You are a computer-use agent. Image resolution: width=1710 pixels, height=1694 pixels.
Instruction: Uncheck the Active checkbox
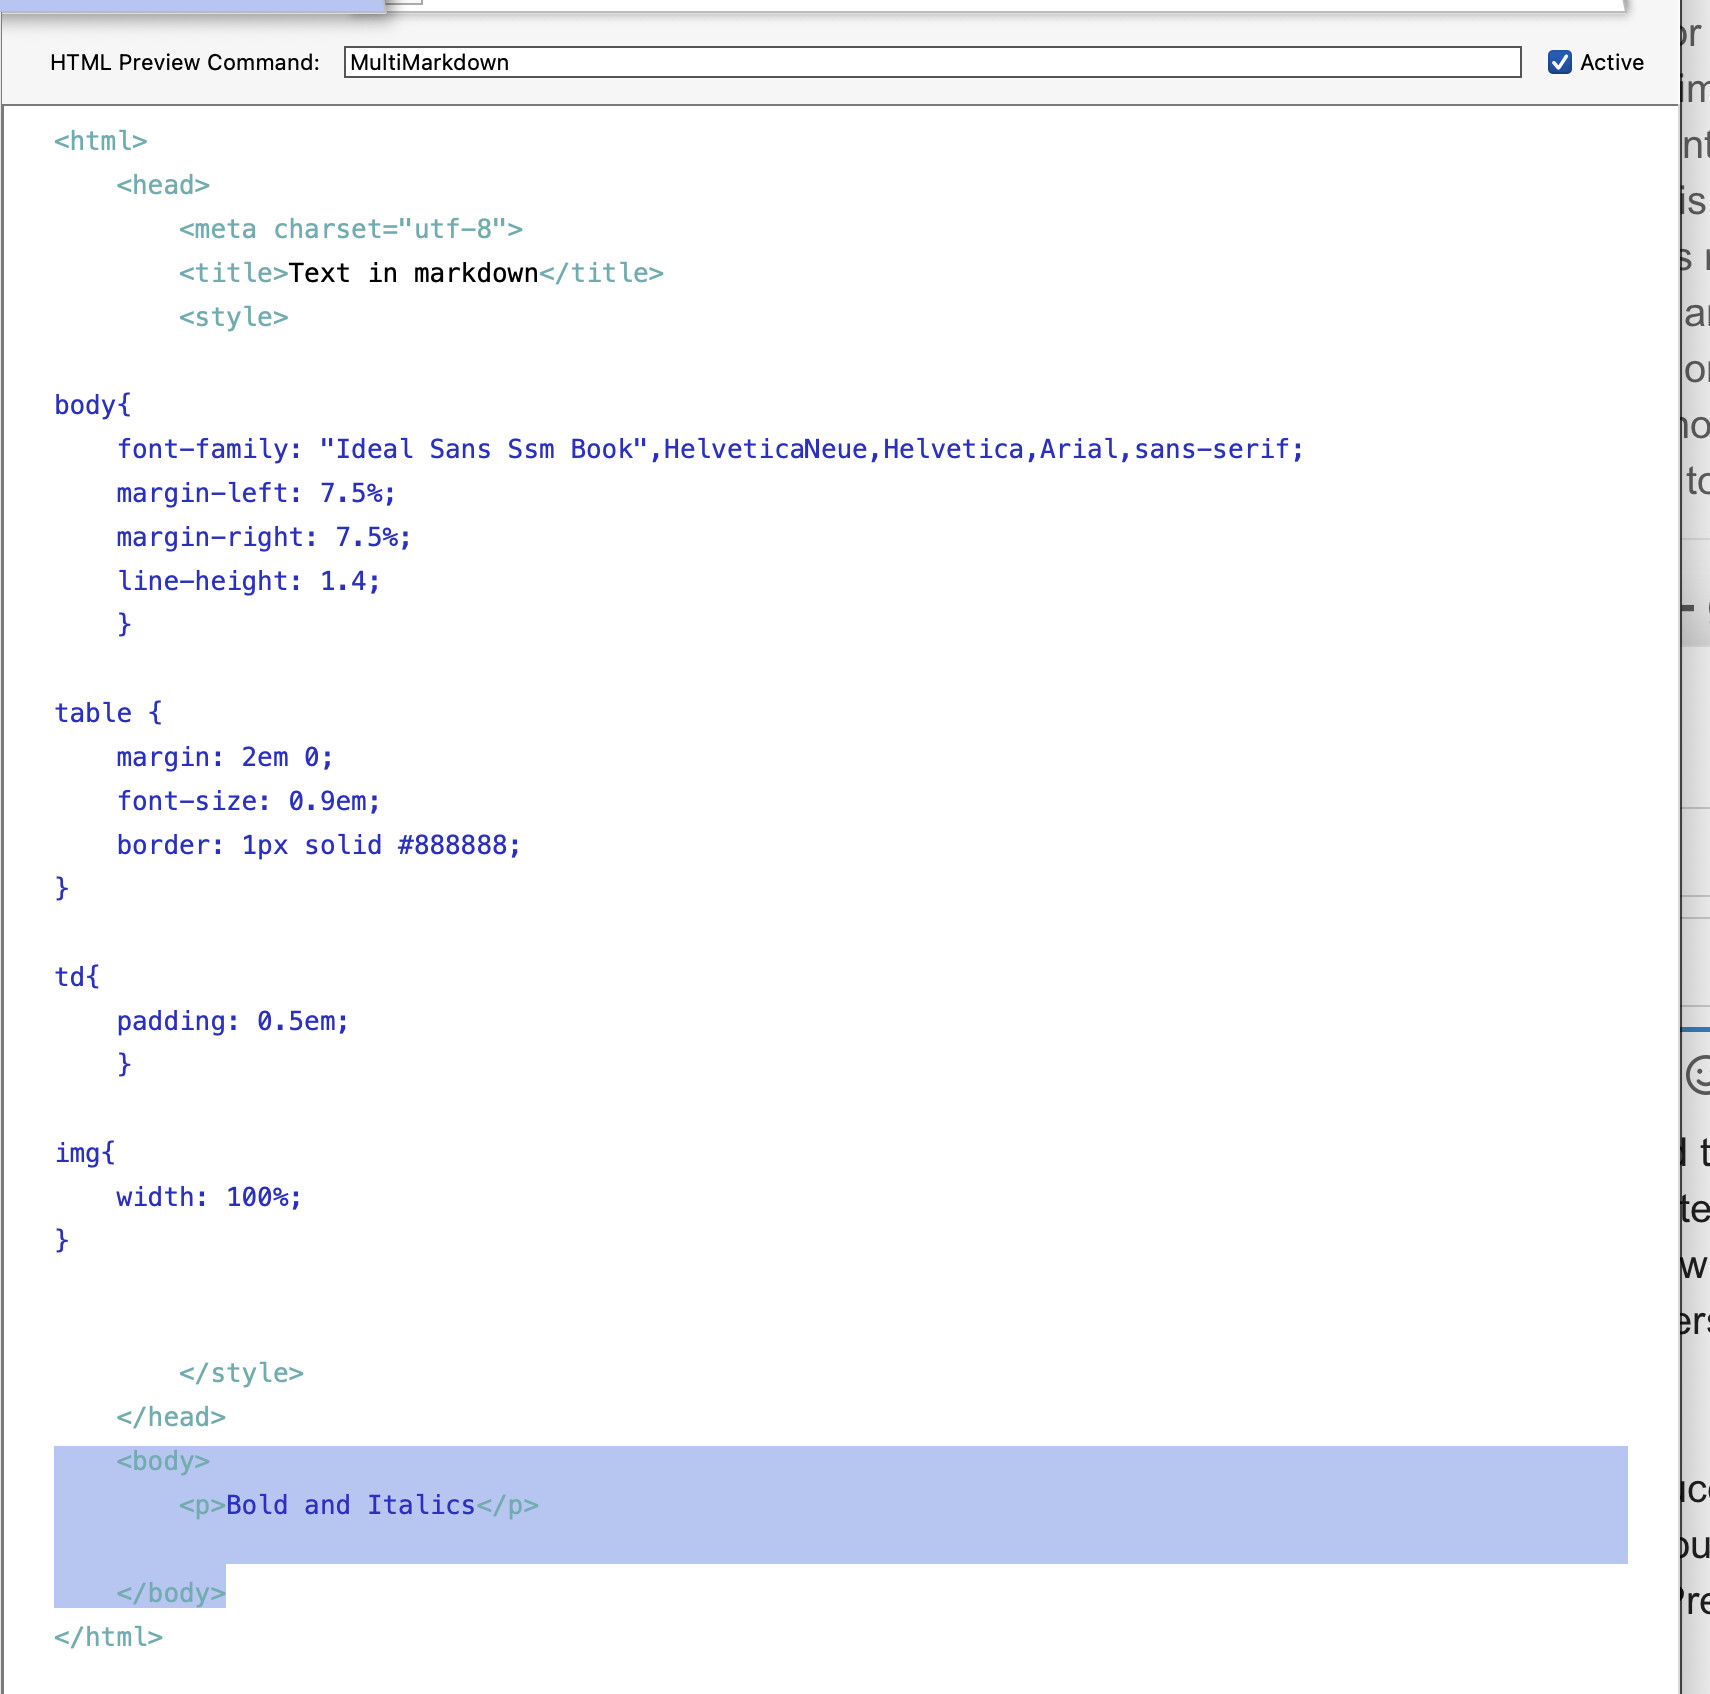(x=1559, y=62)
